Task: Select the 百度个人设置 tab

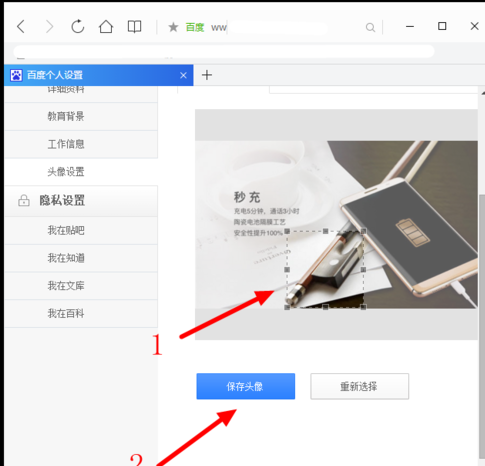Action: pyautogui.click(x=99, y=75)
